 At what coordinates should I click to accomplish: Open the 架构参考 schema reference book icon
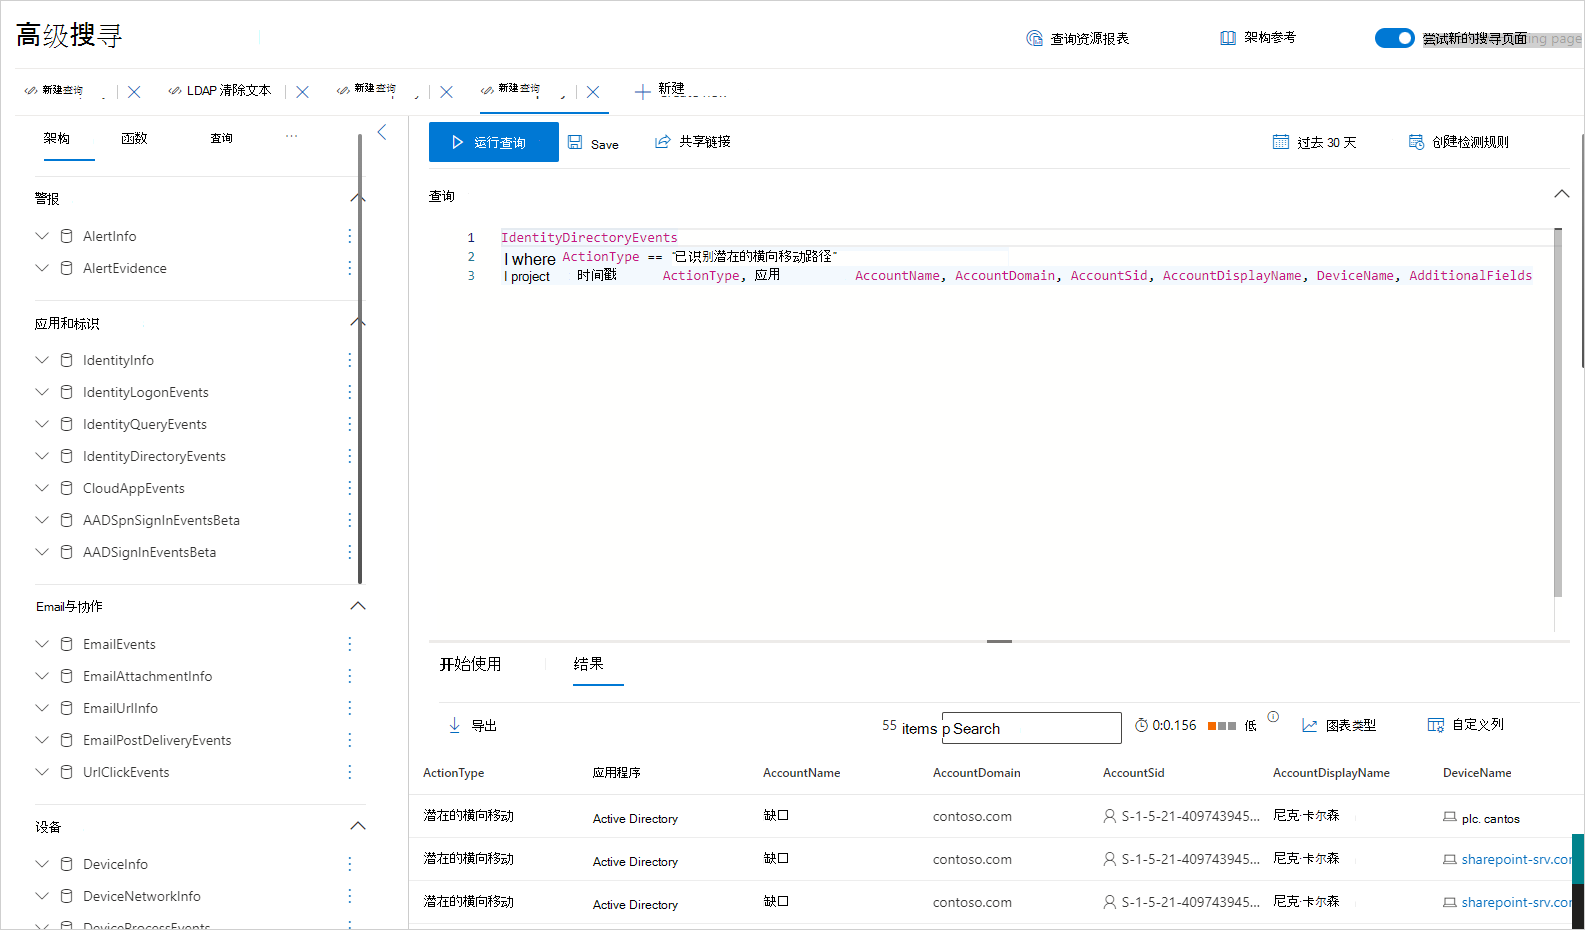click(x=1228, y=38)
